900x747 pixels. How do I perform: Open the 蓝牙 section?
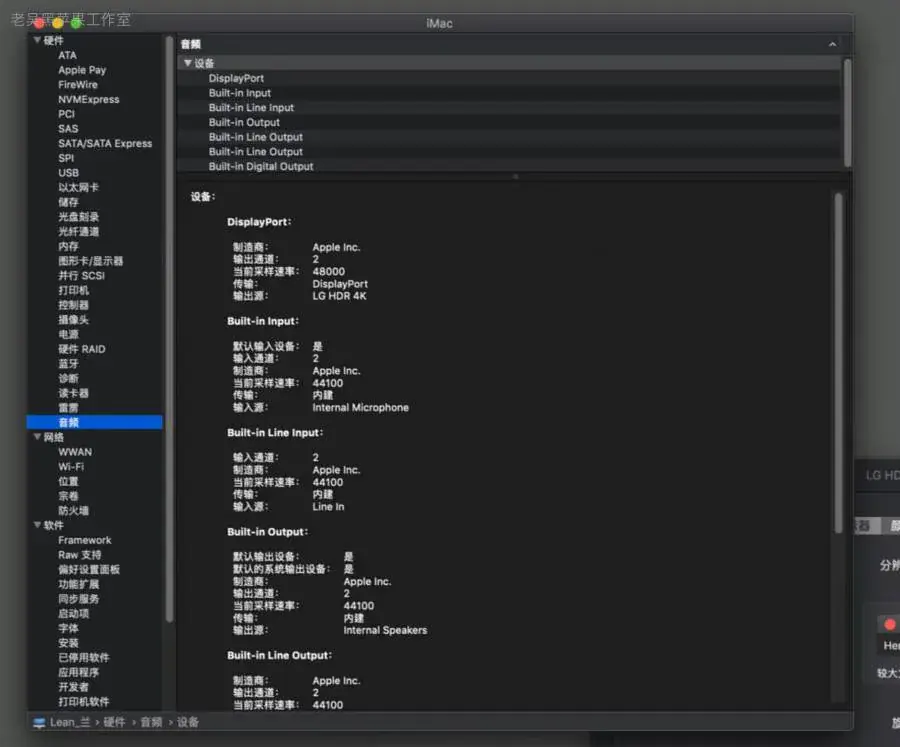click(68, 363)
